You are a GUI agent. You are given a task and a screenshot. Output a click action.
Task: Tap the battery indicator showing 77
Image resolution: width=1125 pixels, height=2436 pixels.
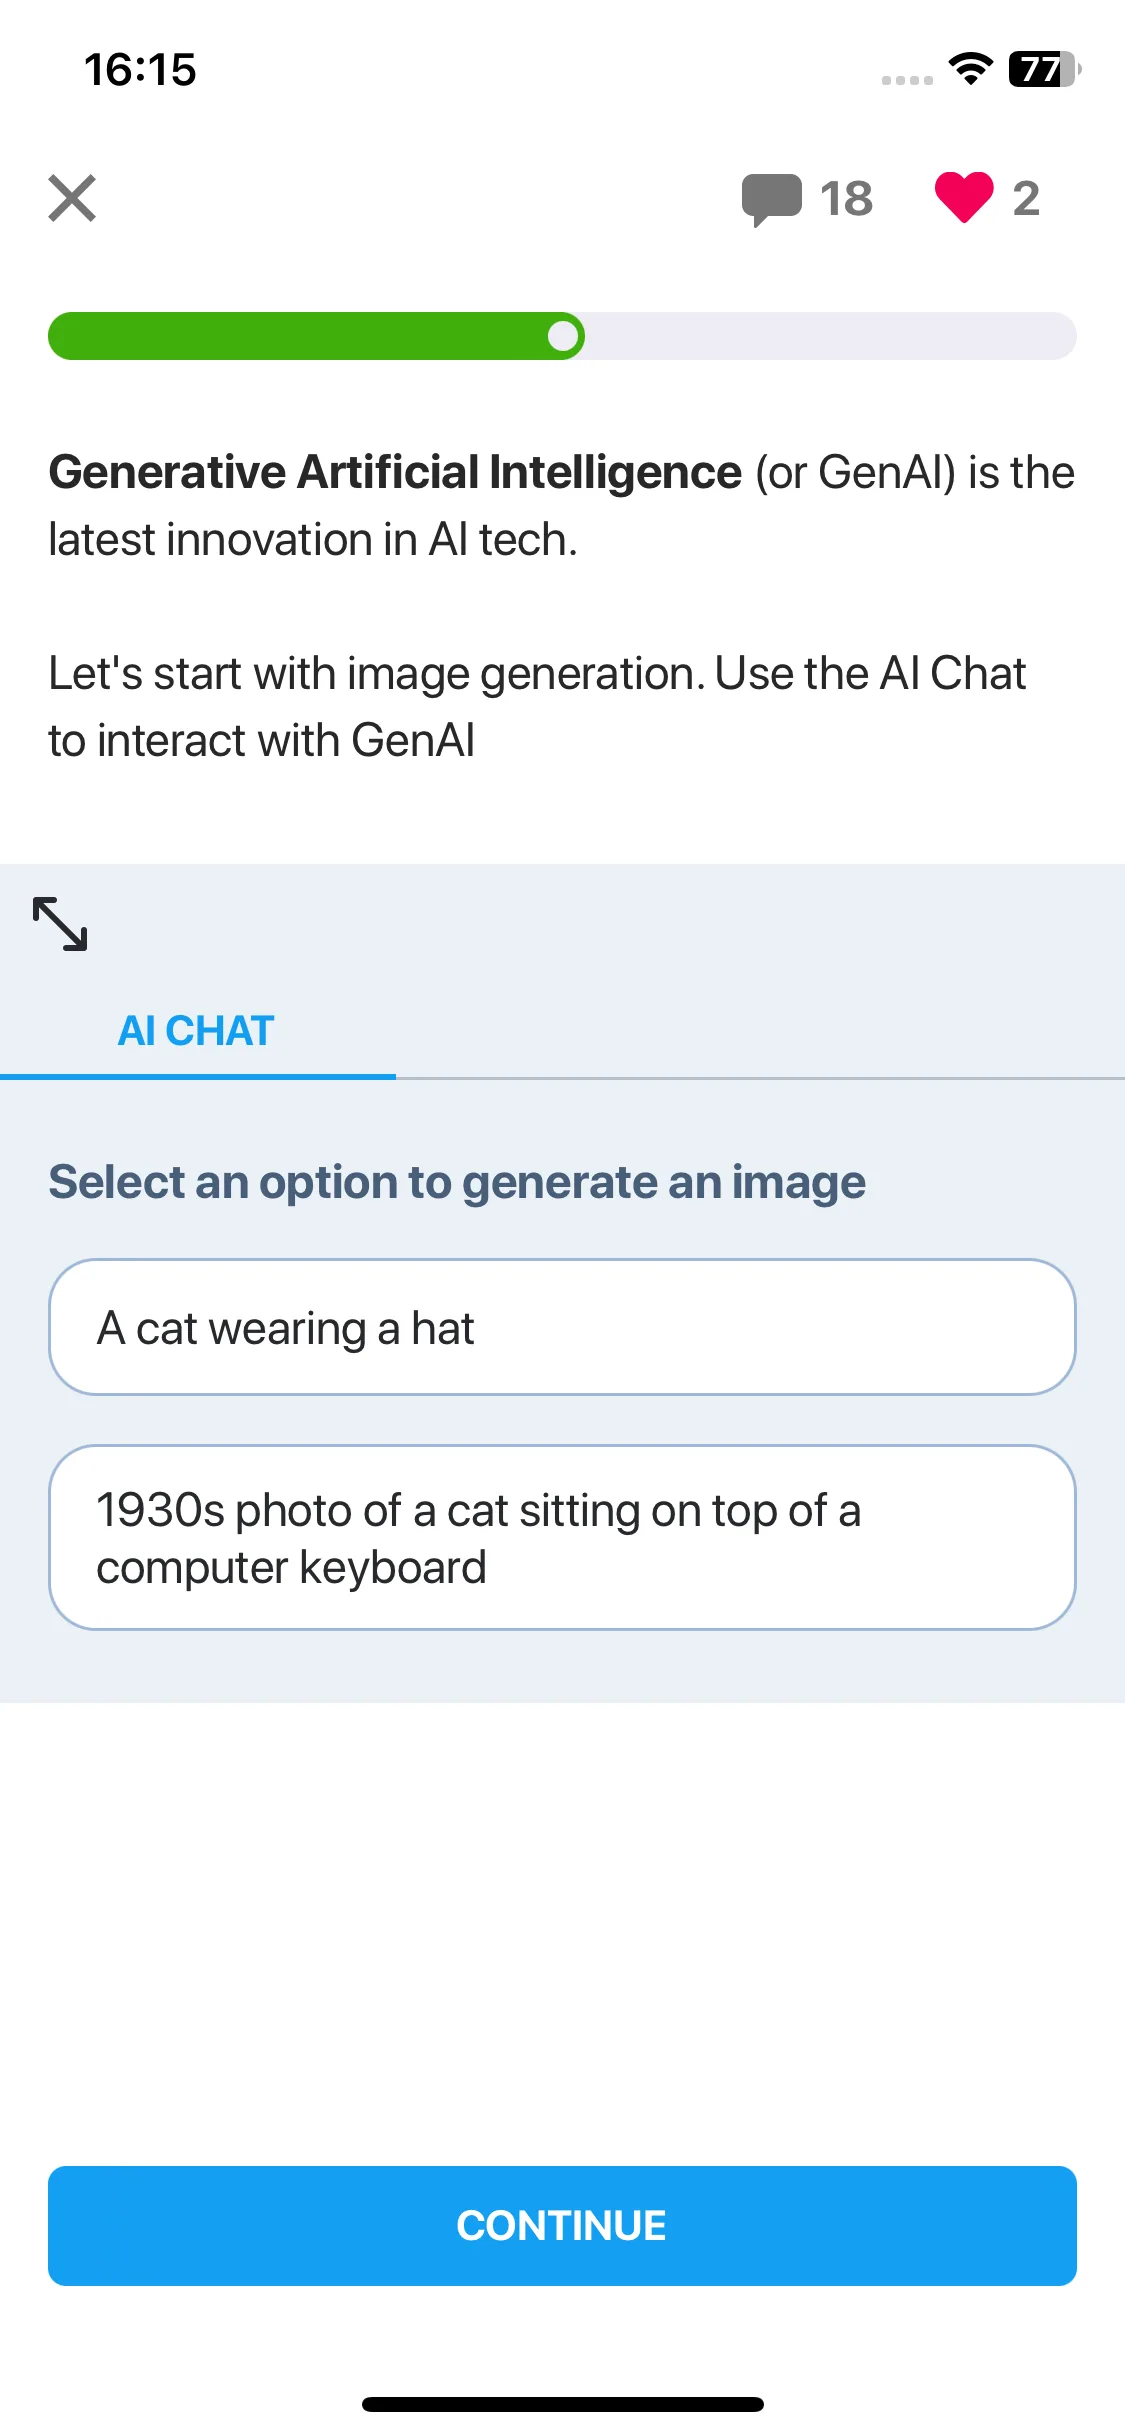pyautogui.click(x=1045, y=69)
